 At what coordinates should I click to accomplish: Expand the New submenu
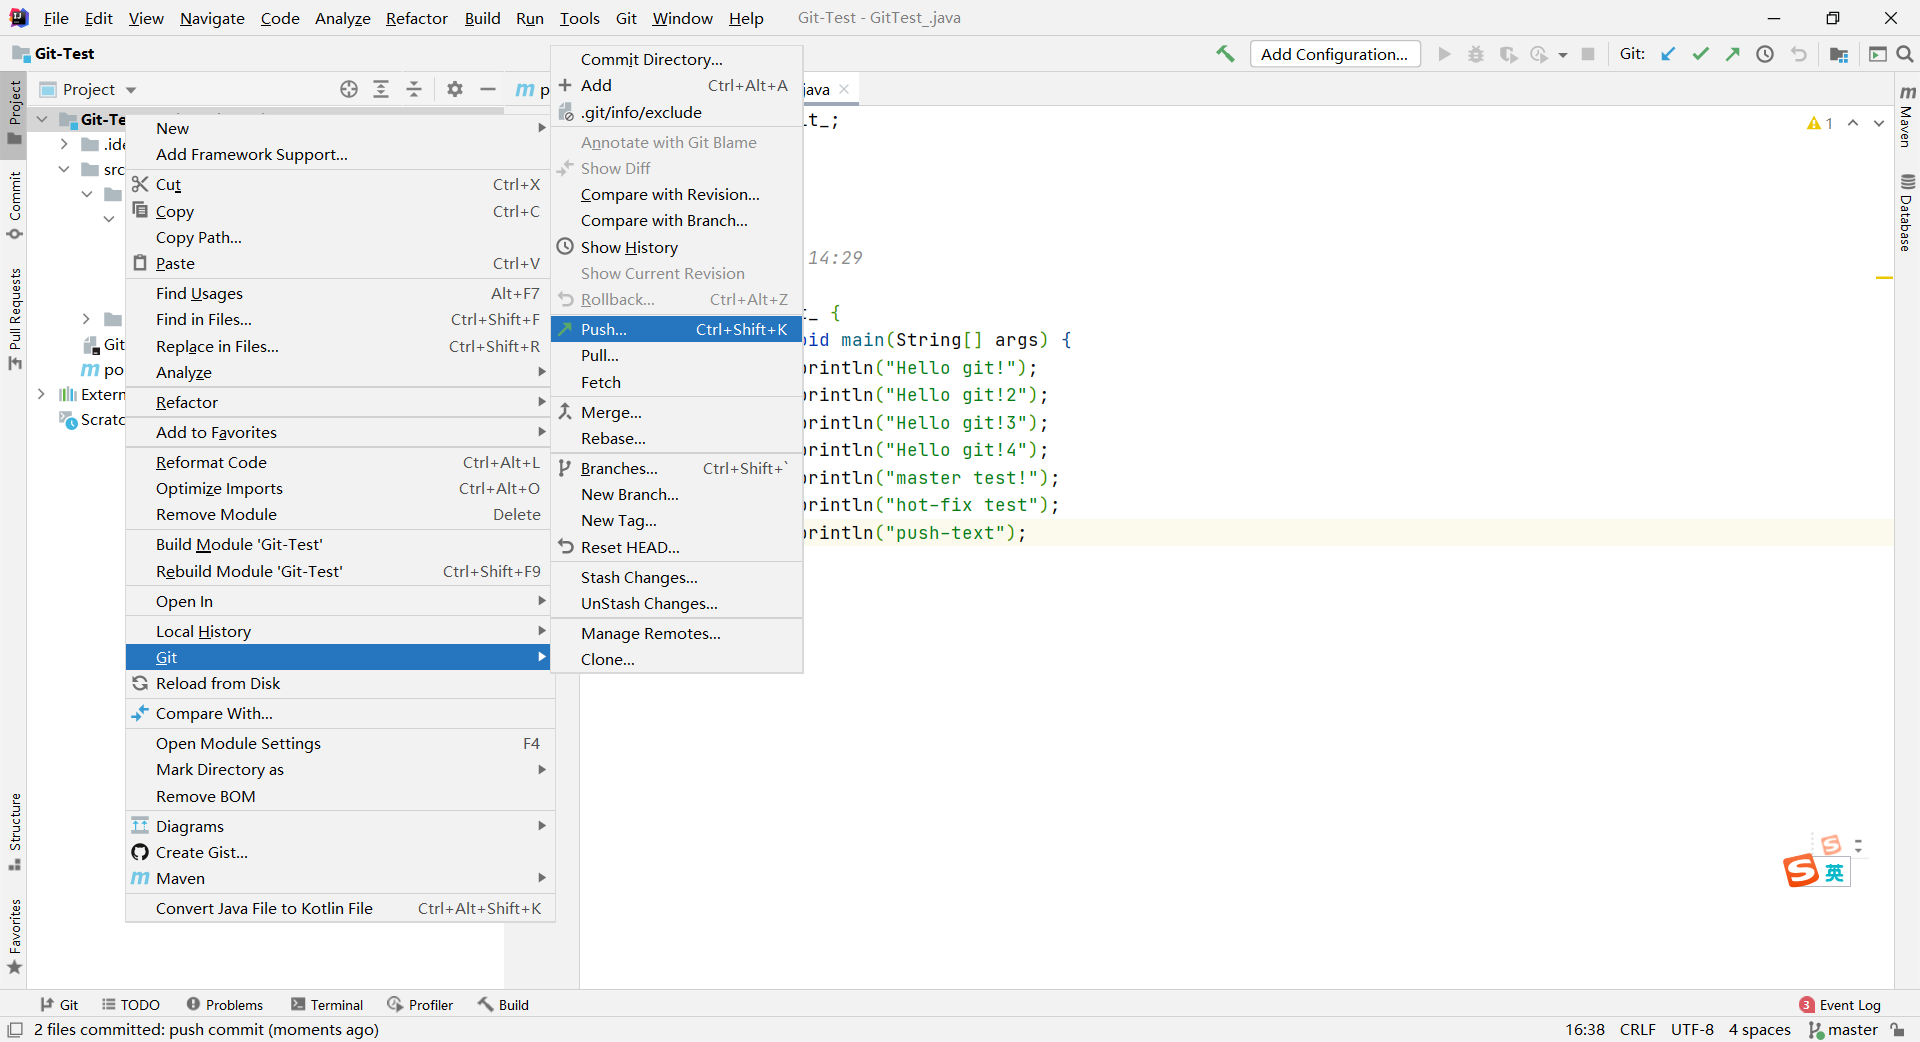point(340,128)
